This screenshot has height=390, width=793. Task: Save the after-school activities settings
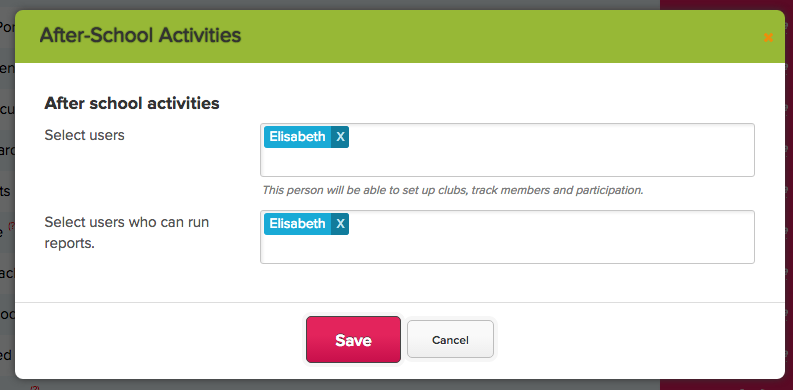click(x=354, y=340)
